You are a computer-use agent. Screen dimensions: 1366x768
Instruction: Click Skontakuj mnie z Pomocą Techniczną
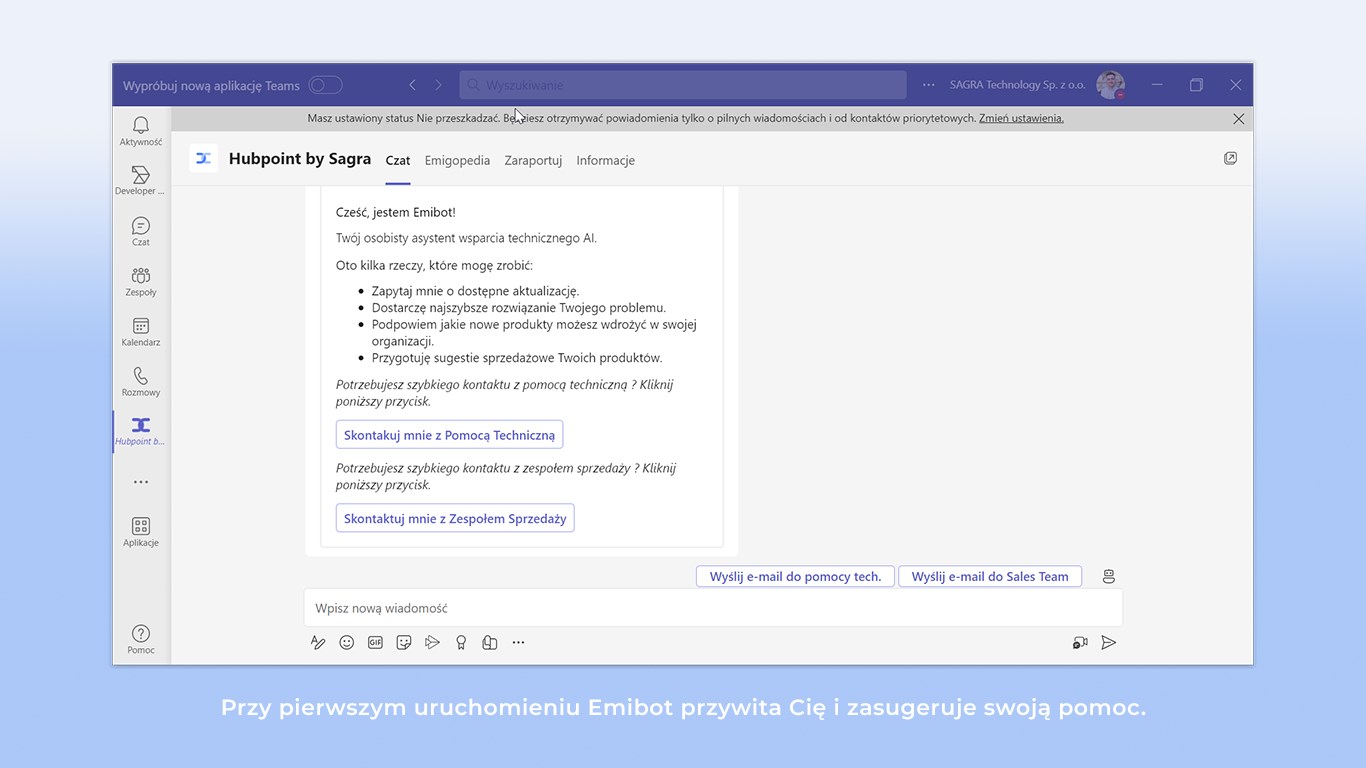[x=449, y=435]
